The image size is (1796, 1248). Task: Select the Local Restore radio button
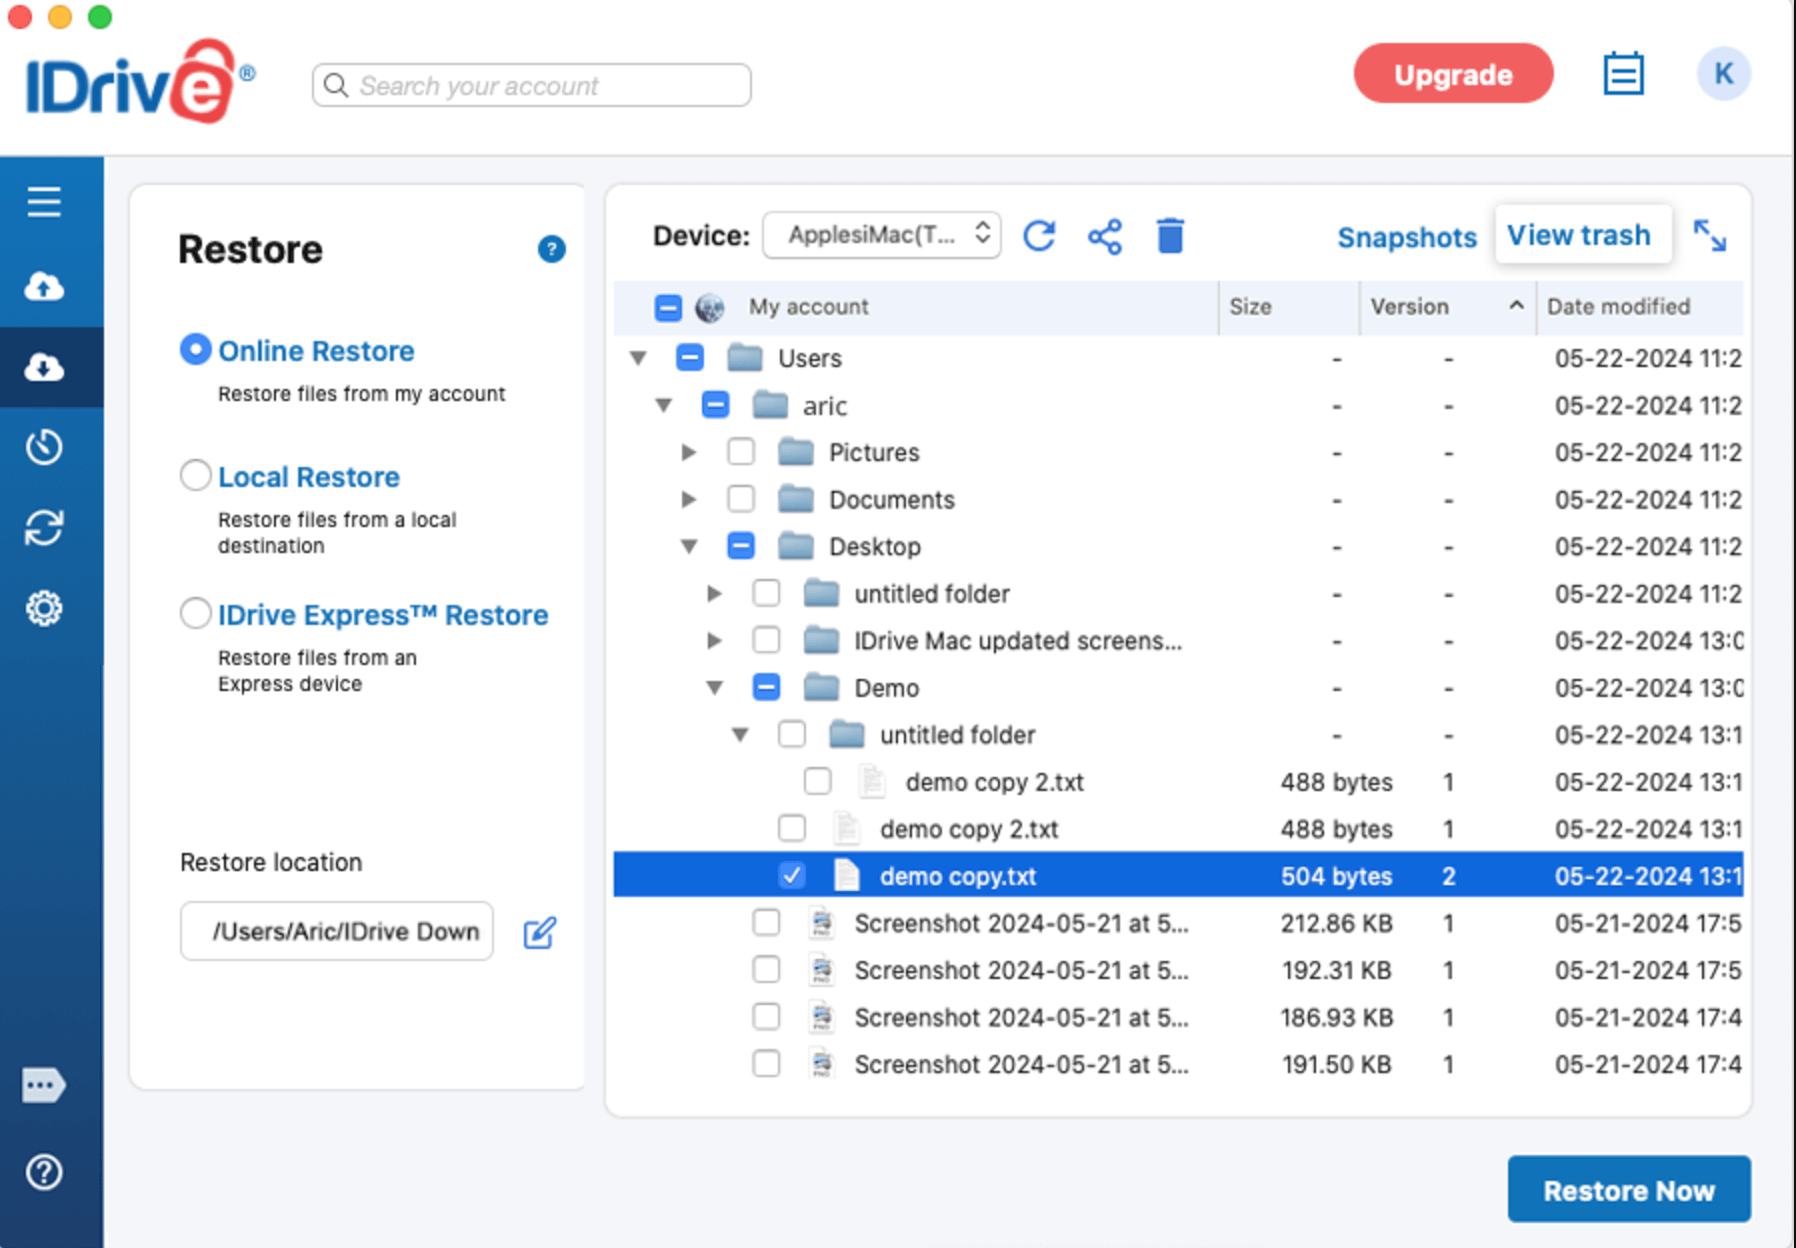pos(195,476)
